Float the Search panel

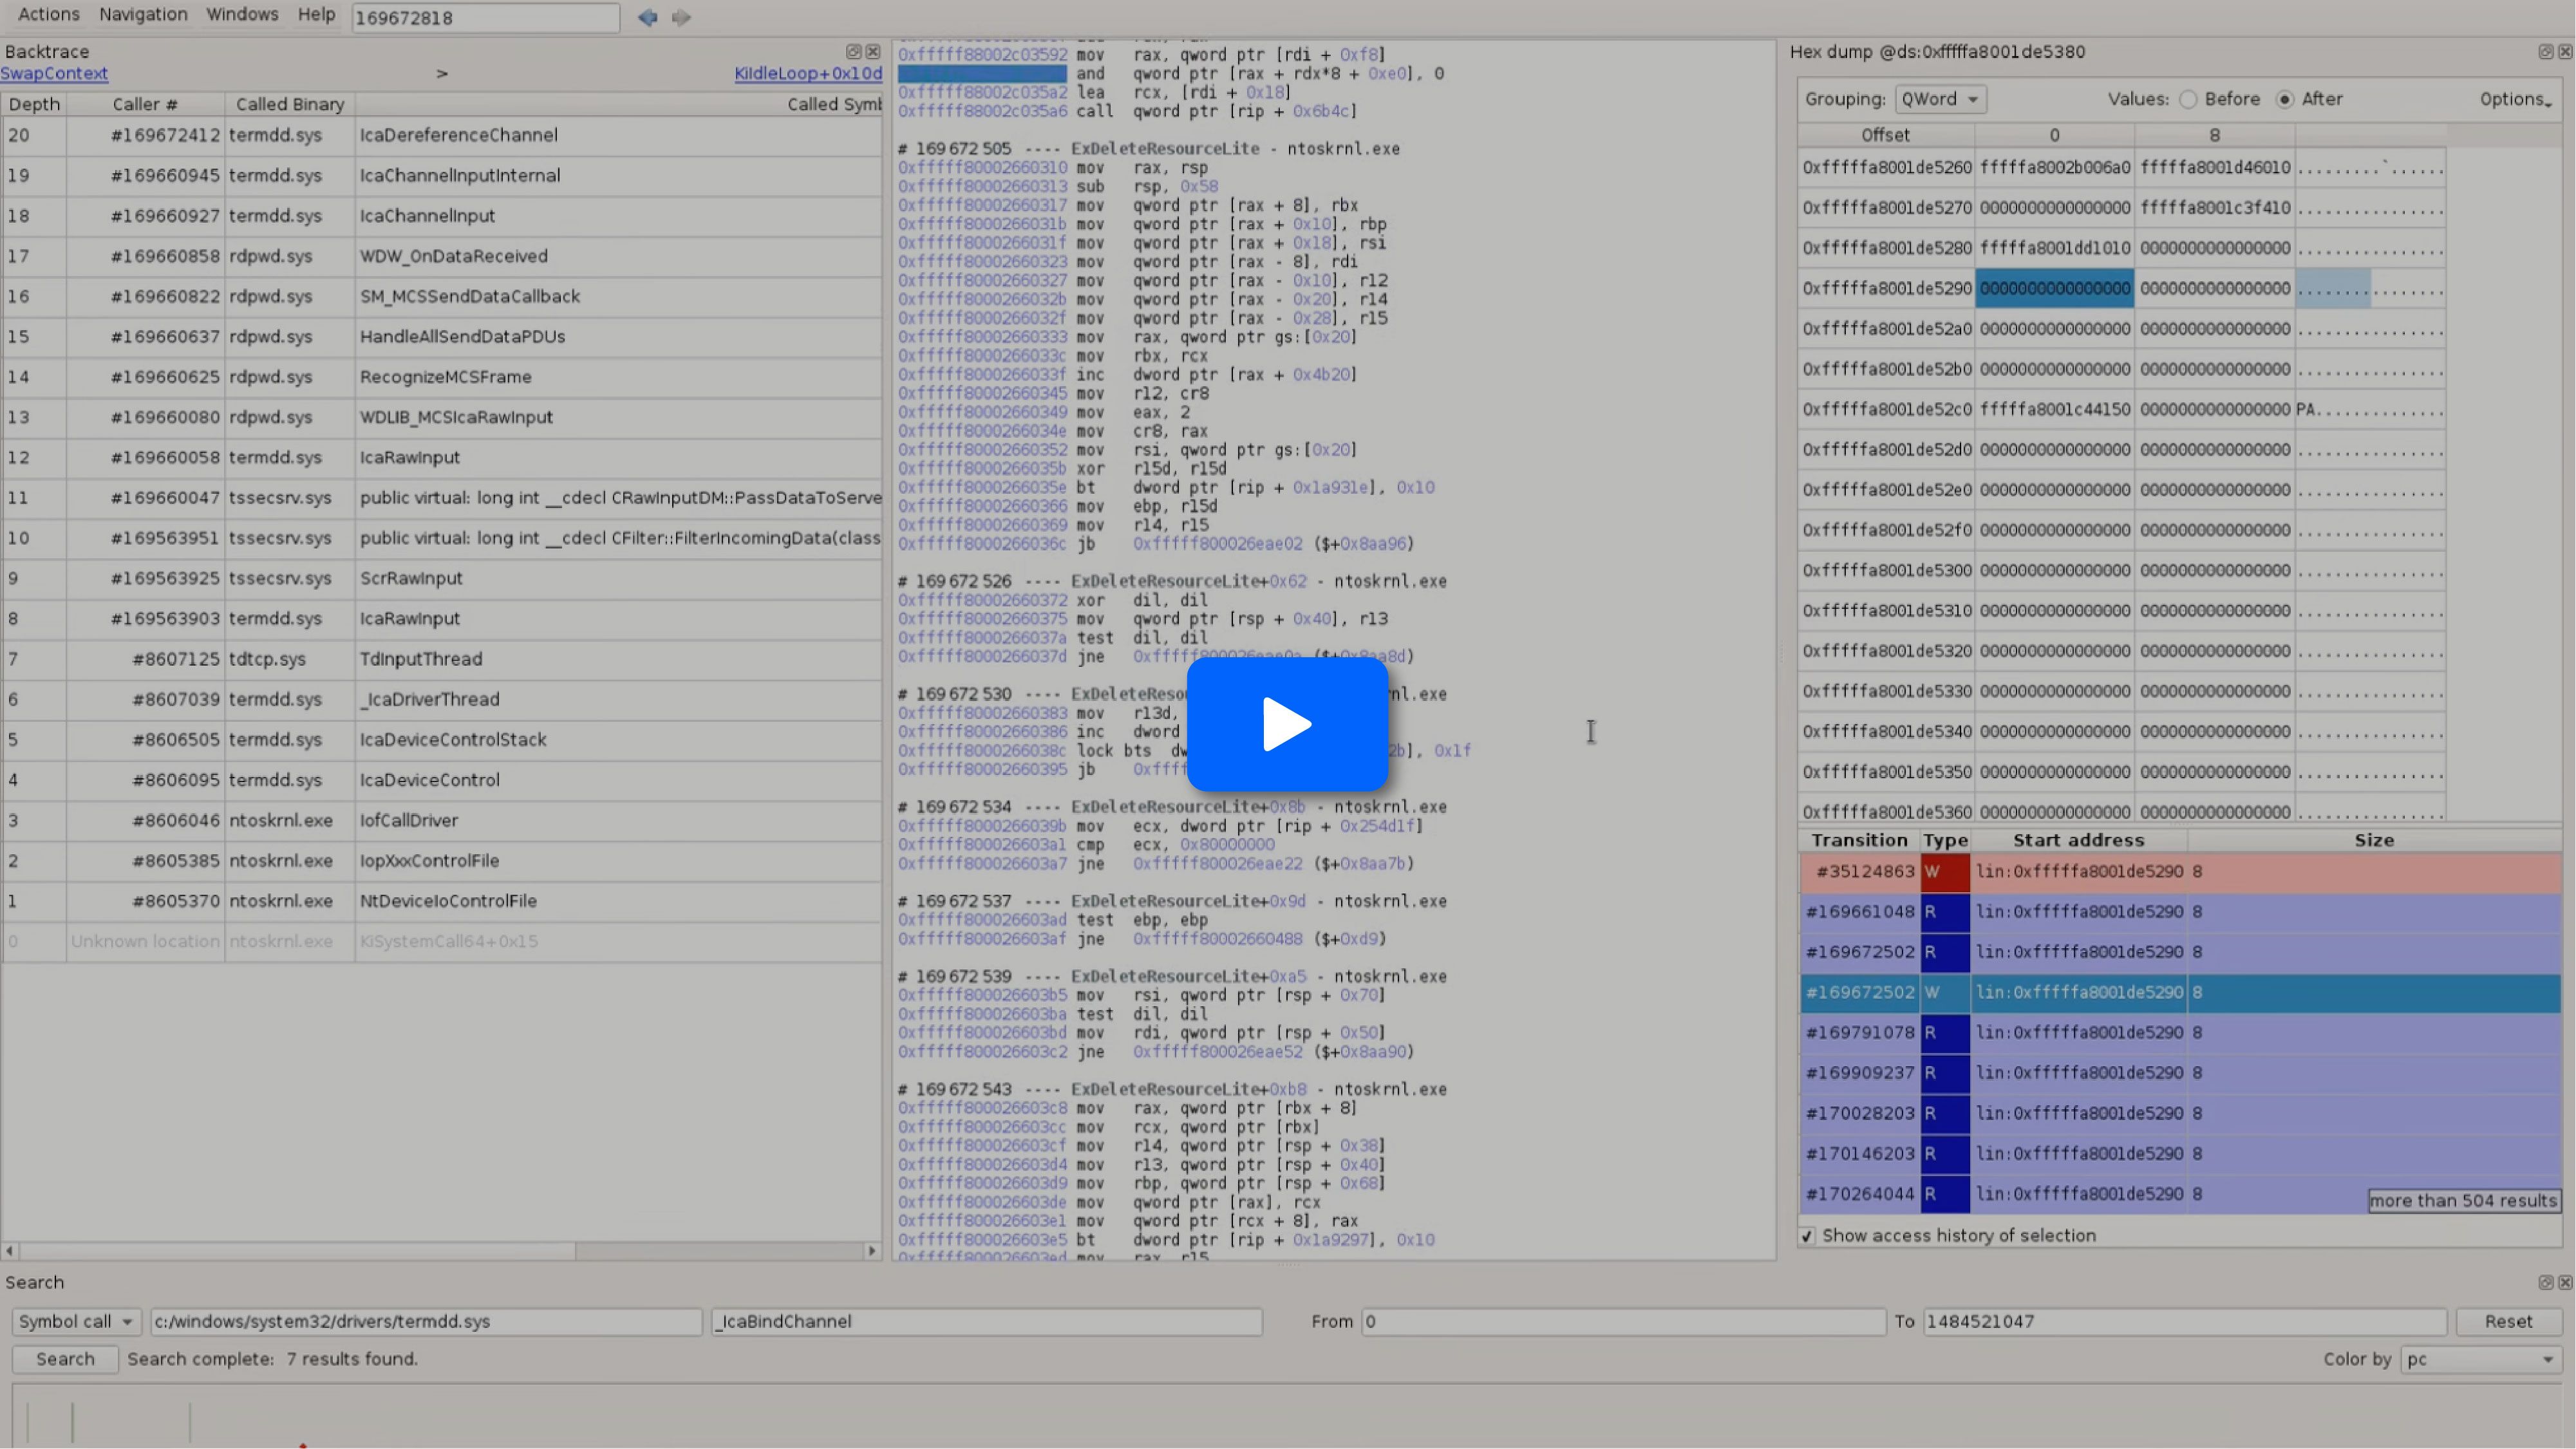(x=2545, y=1282)
